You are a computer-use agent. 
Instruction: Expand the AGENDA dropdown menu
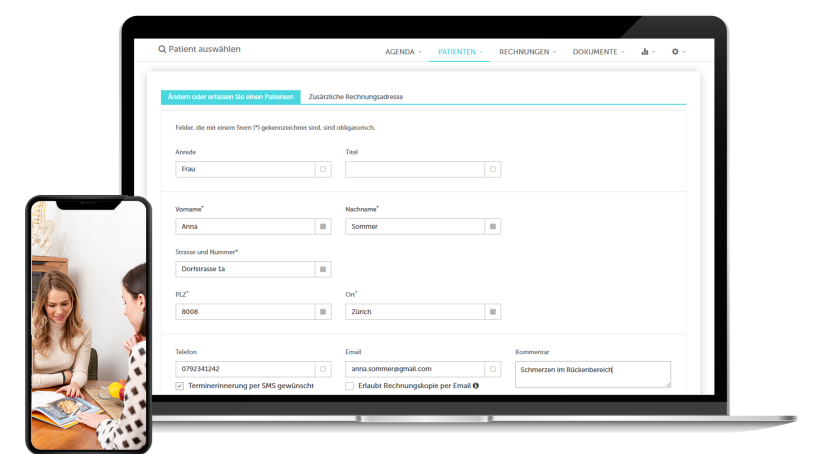(x=403, y=51)
